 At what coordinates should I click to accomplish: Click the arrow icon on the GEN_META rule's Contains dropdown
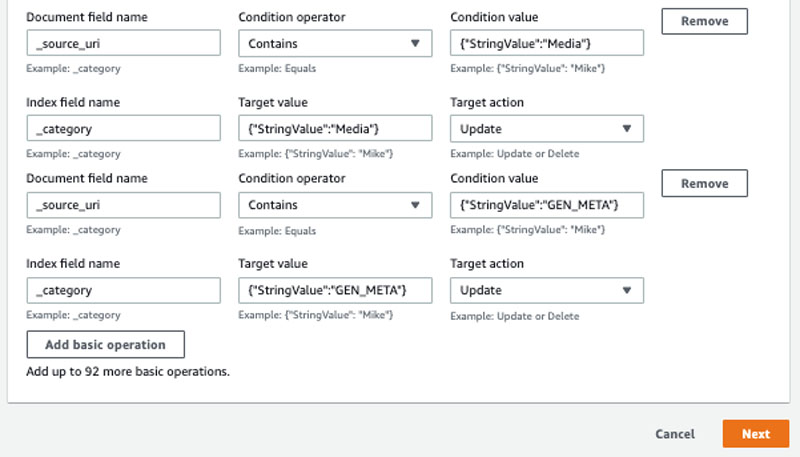(415, 205)
